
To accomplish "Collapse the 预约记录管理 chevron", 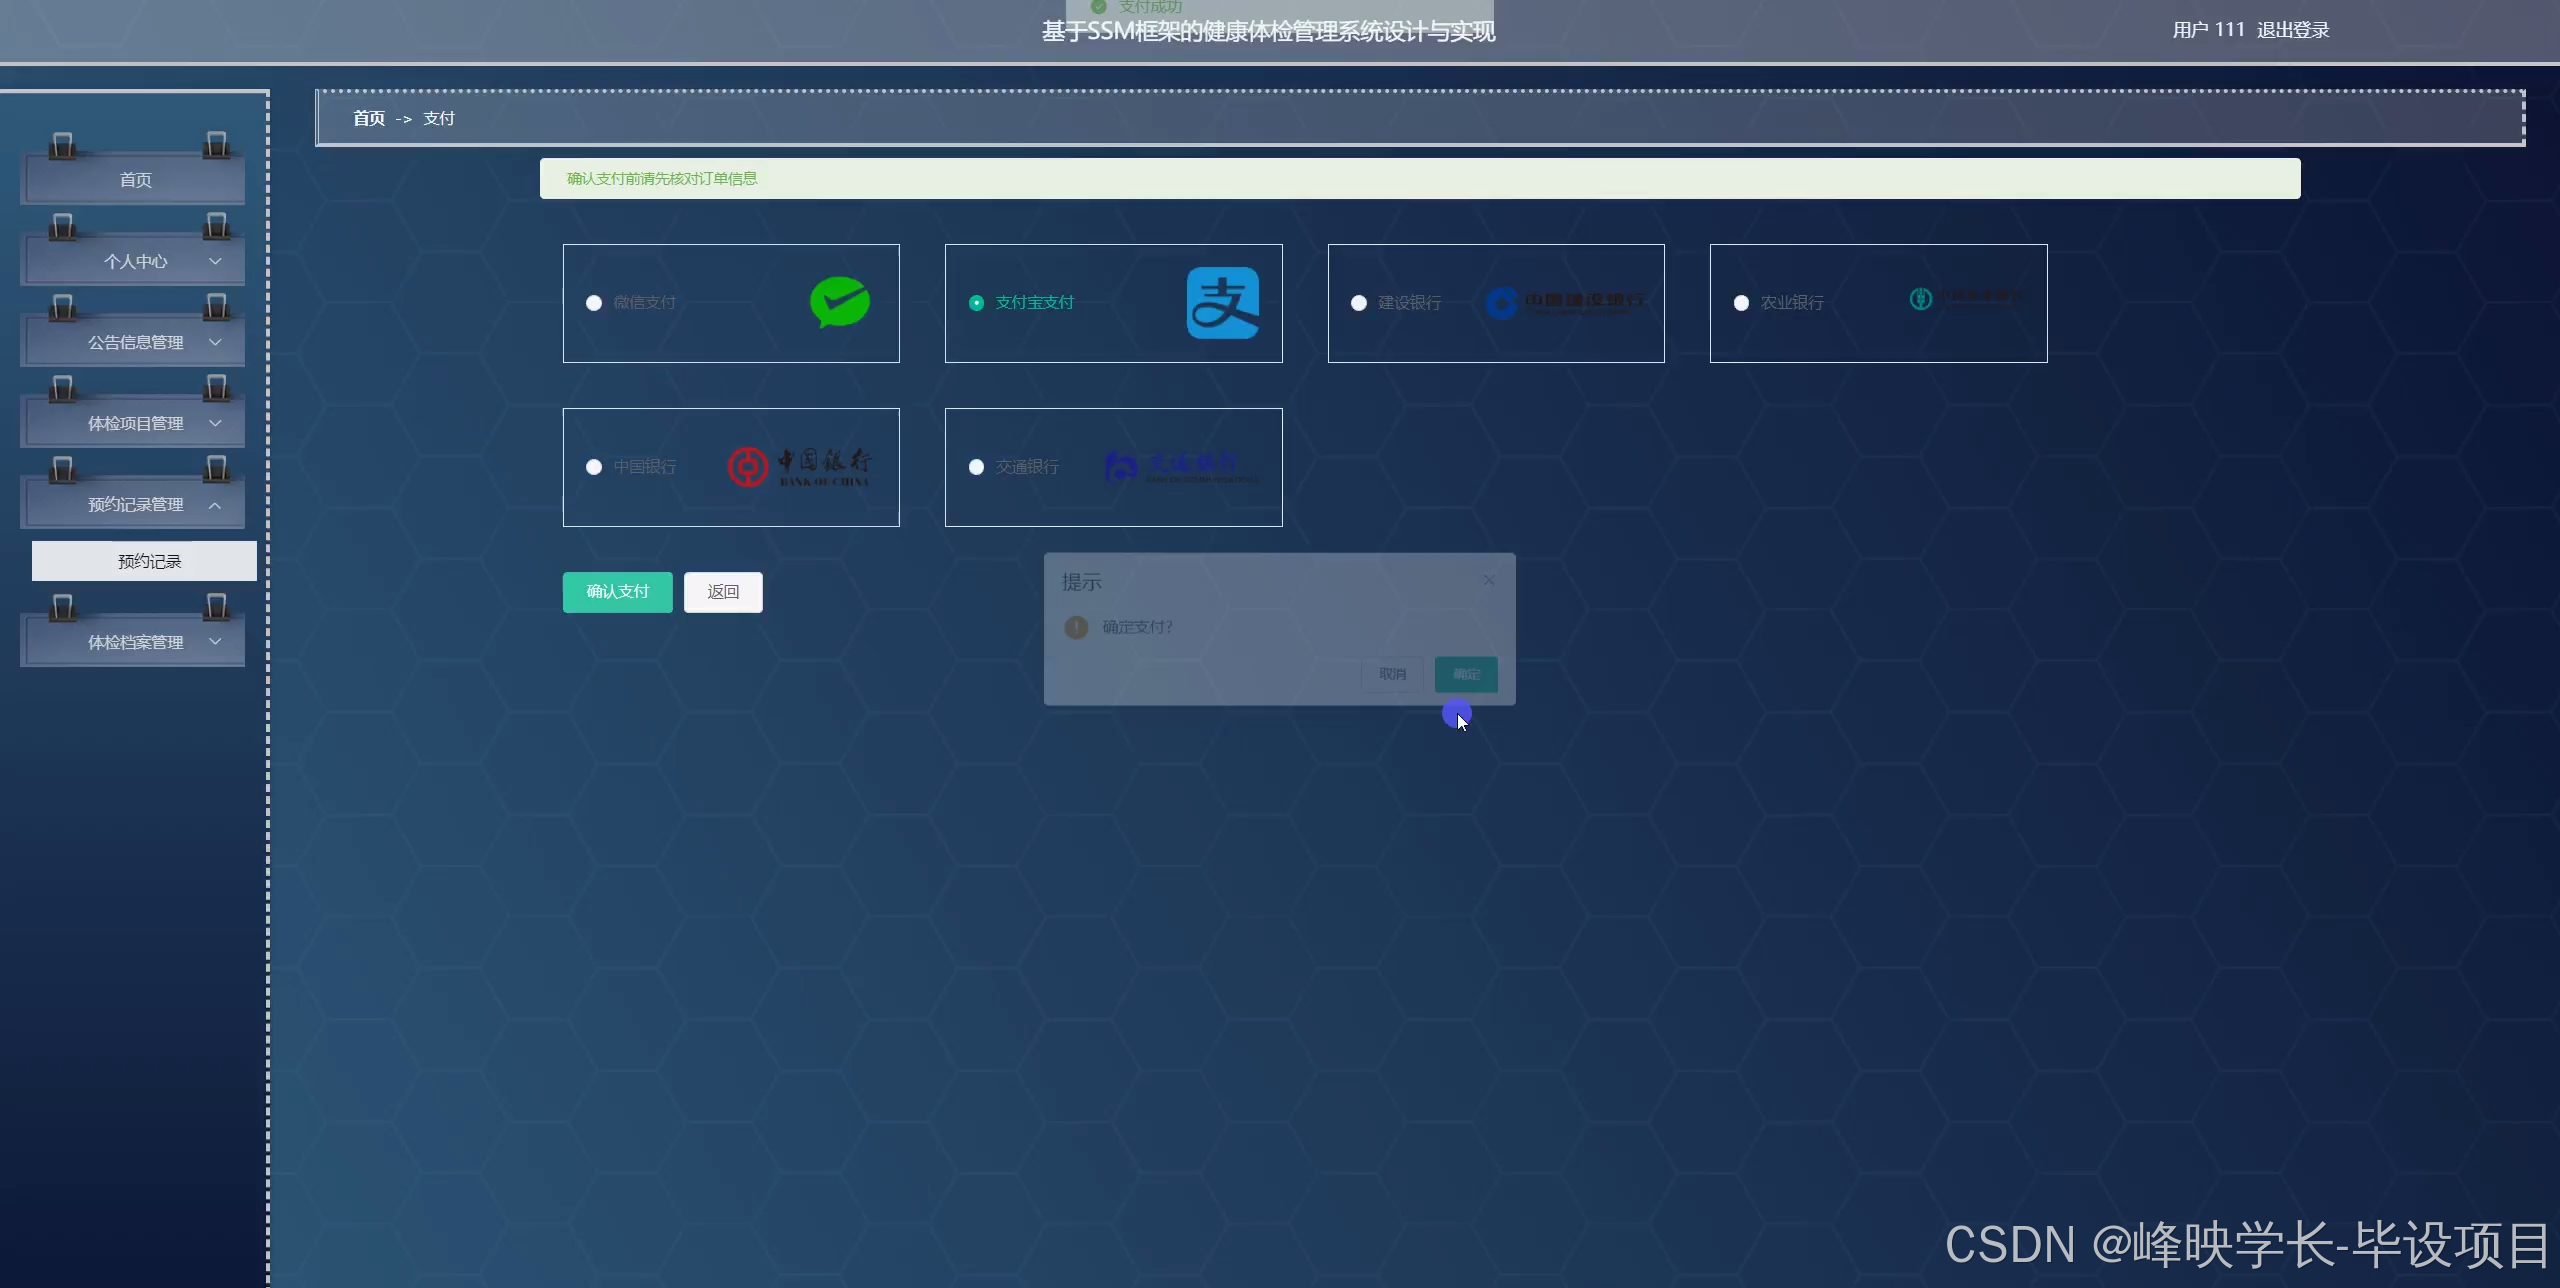I will 215,505.
